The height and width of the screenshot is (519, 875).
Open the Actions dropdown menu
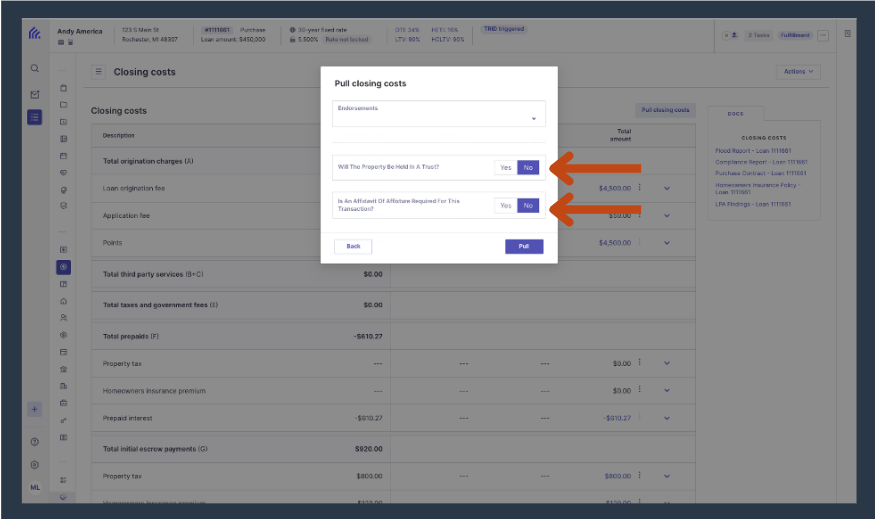pos(798,71)
